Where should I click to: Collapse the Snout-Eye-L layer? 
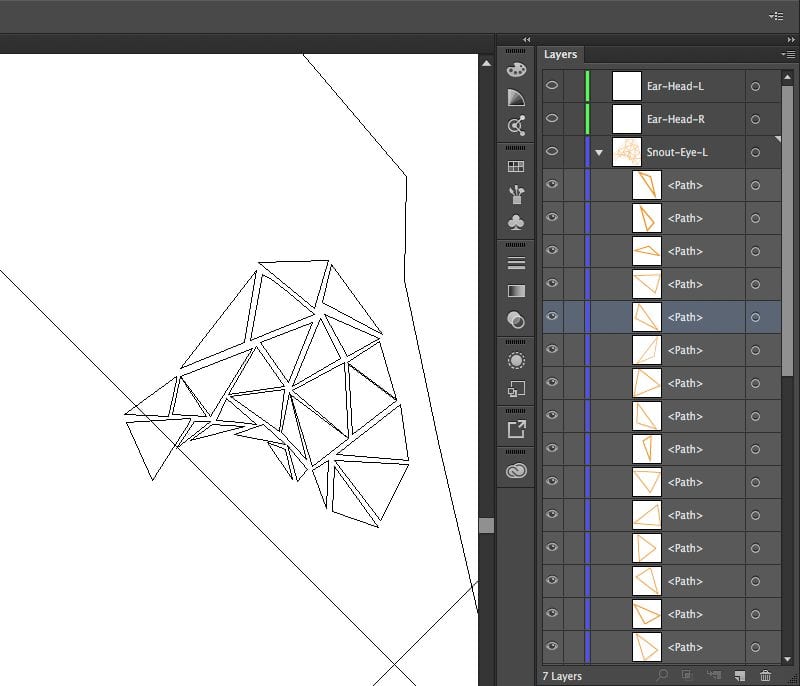tap(599, 153)
